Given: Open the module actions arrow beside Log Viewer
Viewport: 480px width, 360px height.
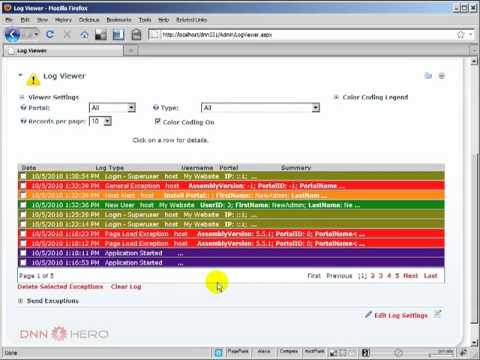Looking at the screenshot, I should click(x=20, y=75).
